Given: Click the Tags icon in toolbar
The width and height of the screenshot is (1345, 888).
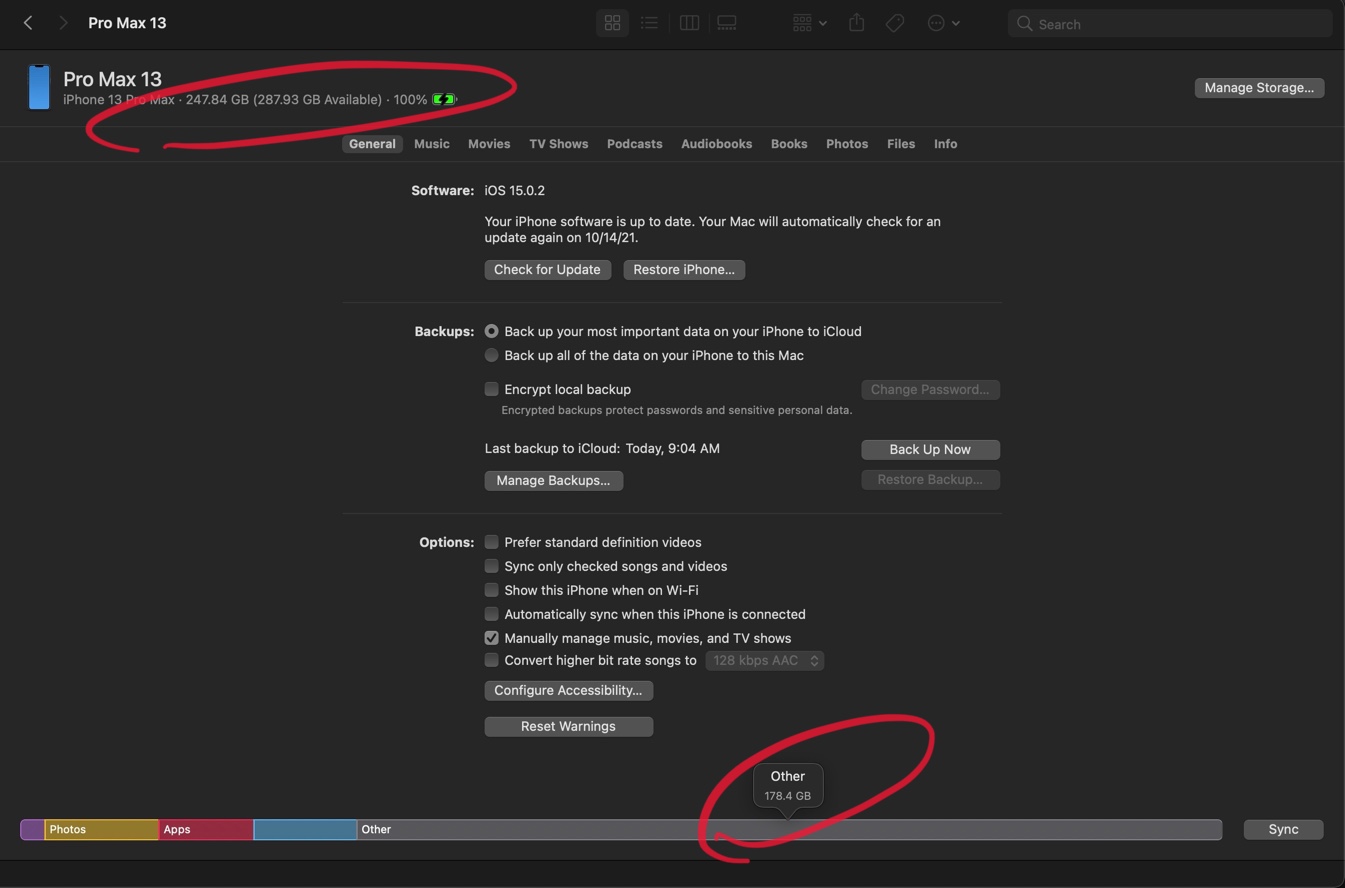Looking at the screenshot, I should [895, 23].
